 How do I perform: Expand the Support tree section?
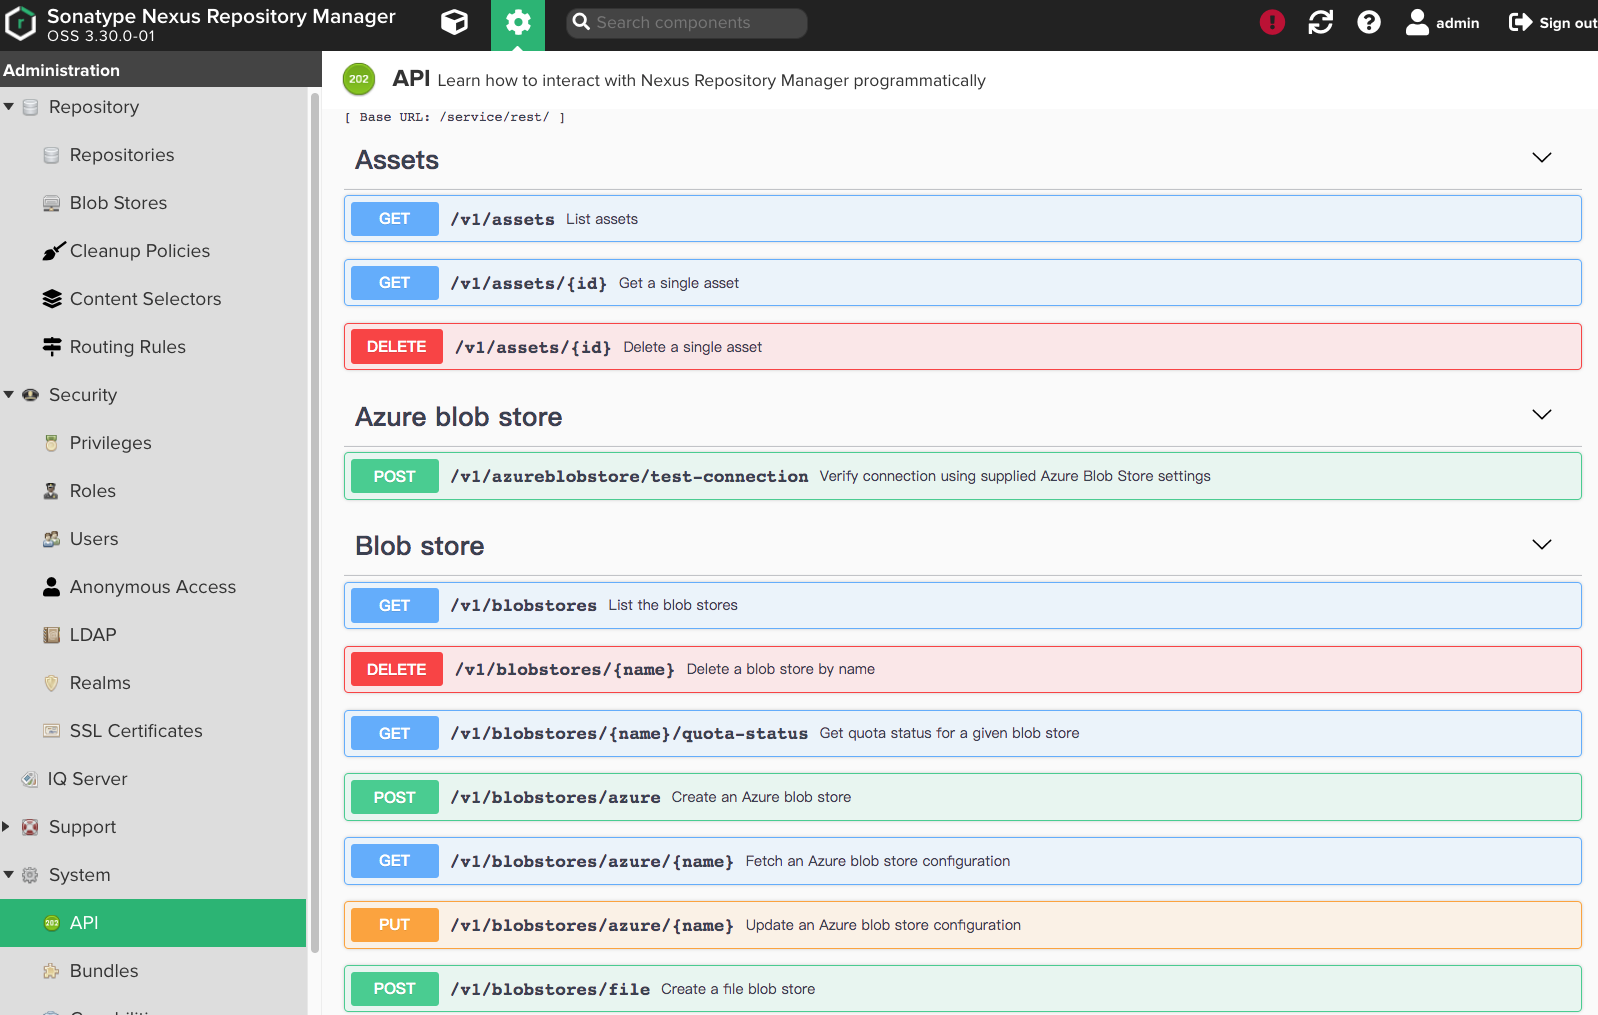[x=6, y=827]
